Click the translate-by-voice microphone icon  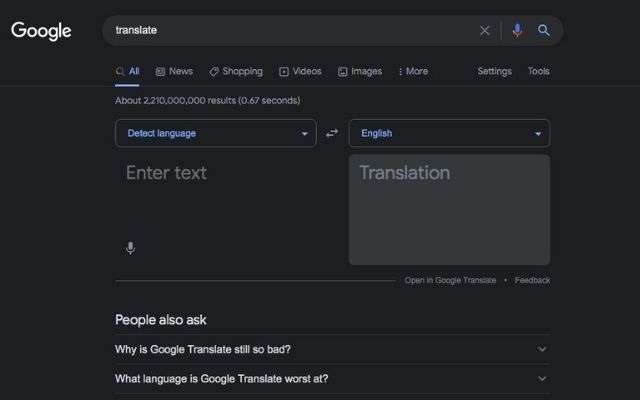[x=131, y=248]
